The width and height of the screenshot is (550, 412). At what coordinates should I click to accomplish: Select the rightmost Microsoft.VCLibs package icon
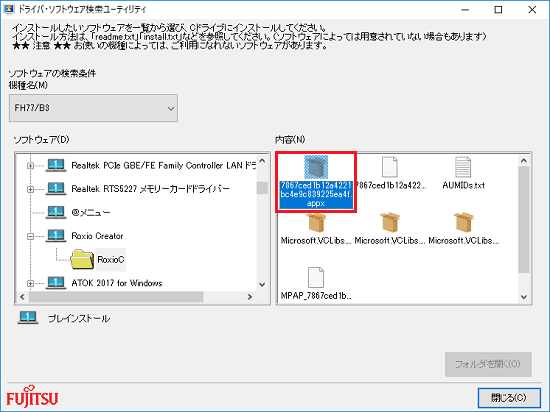click(x=463, y=223)
